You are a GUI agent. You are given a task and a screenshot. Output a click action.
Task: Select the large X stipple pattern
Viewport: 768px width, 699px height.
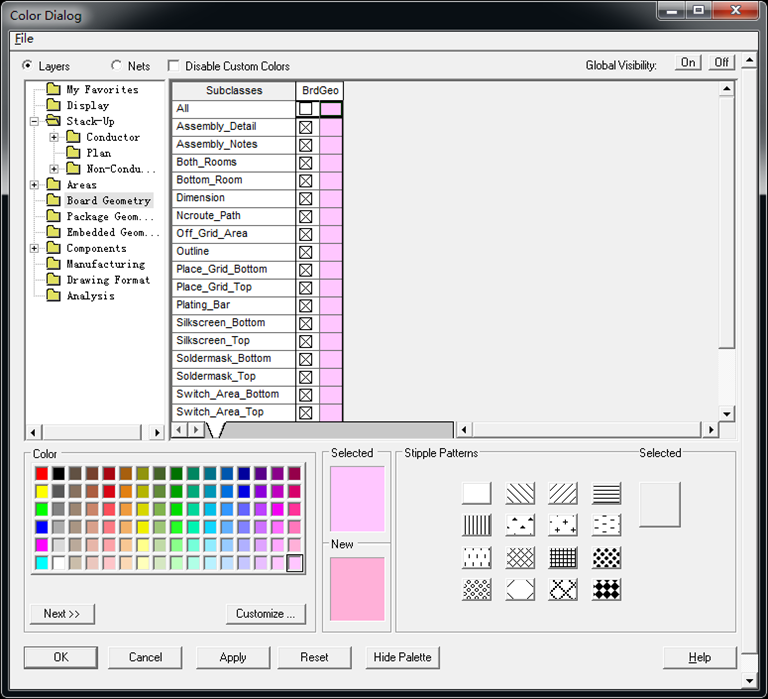pos(563,589)
